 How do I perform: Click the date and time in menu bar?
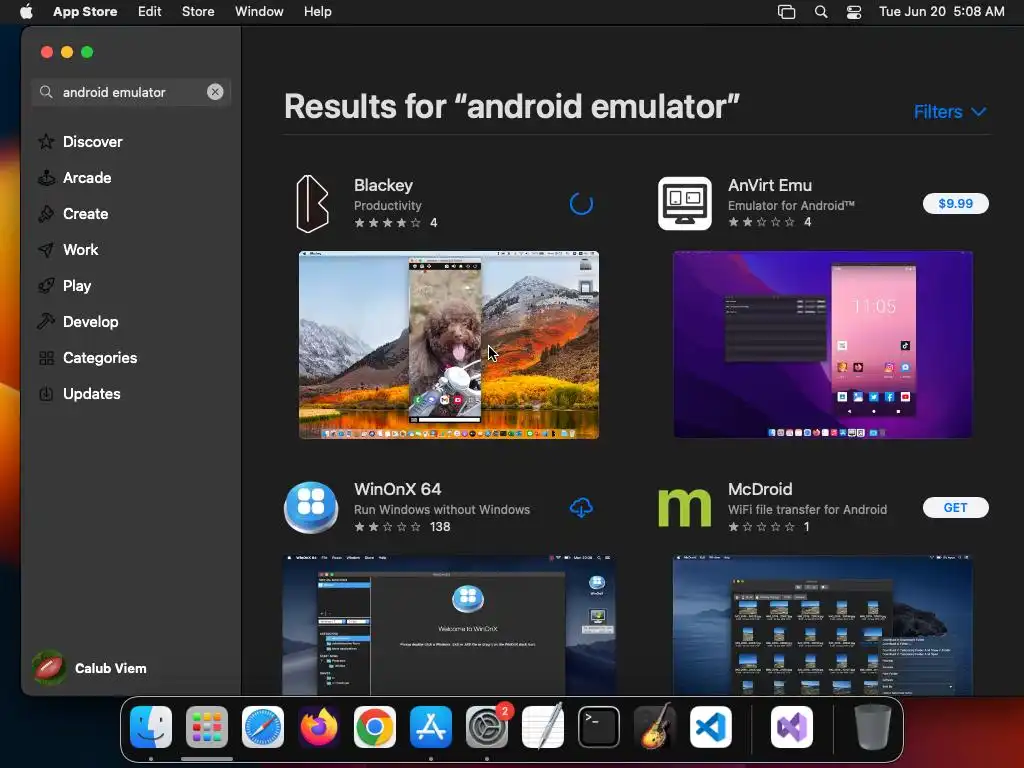(x=942, y=12)
